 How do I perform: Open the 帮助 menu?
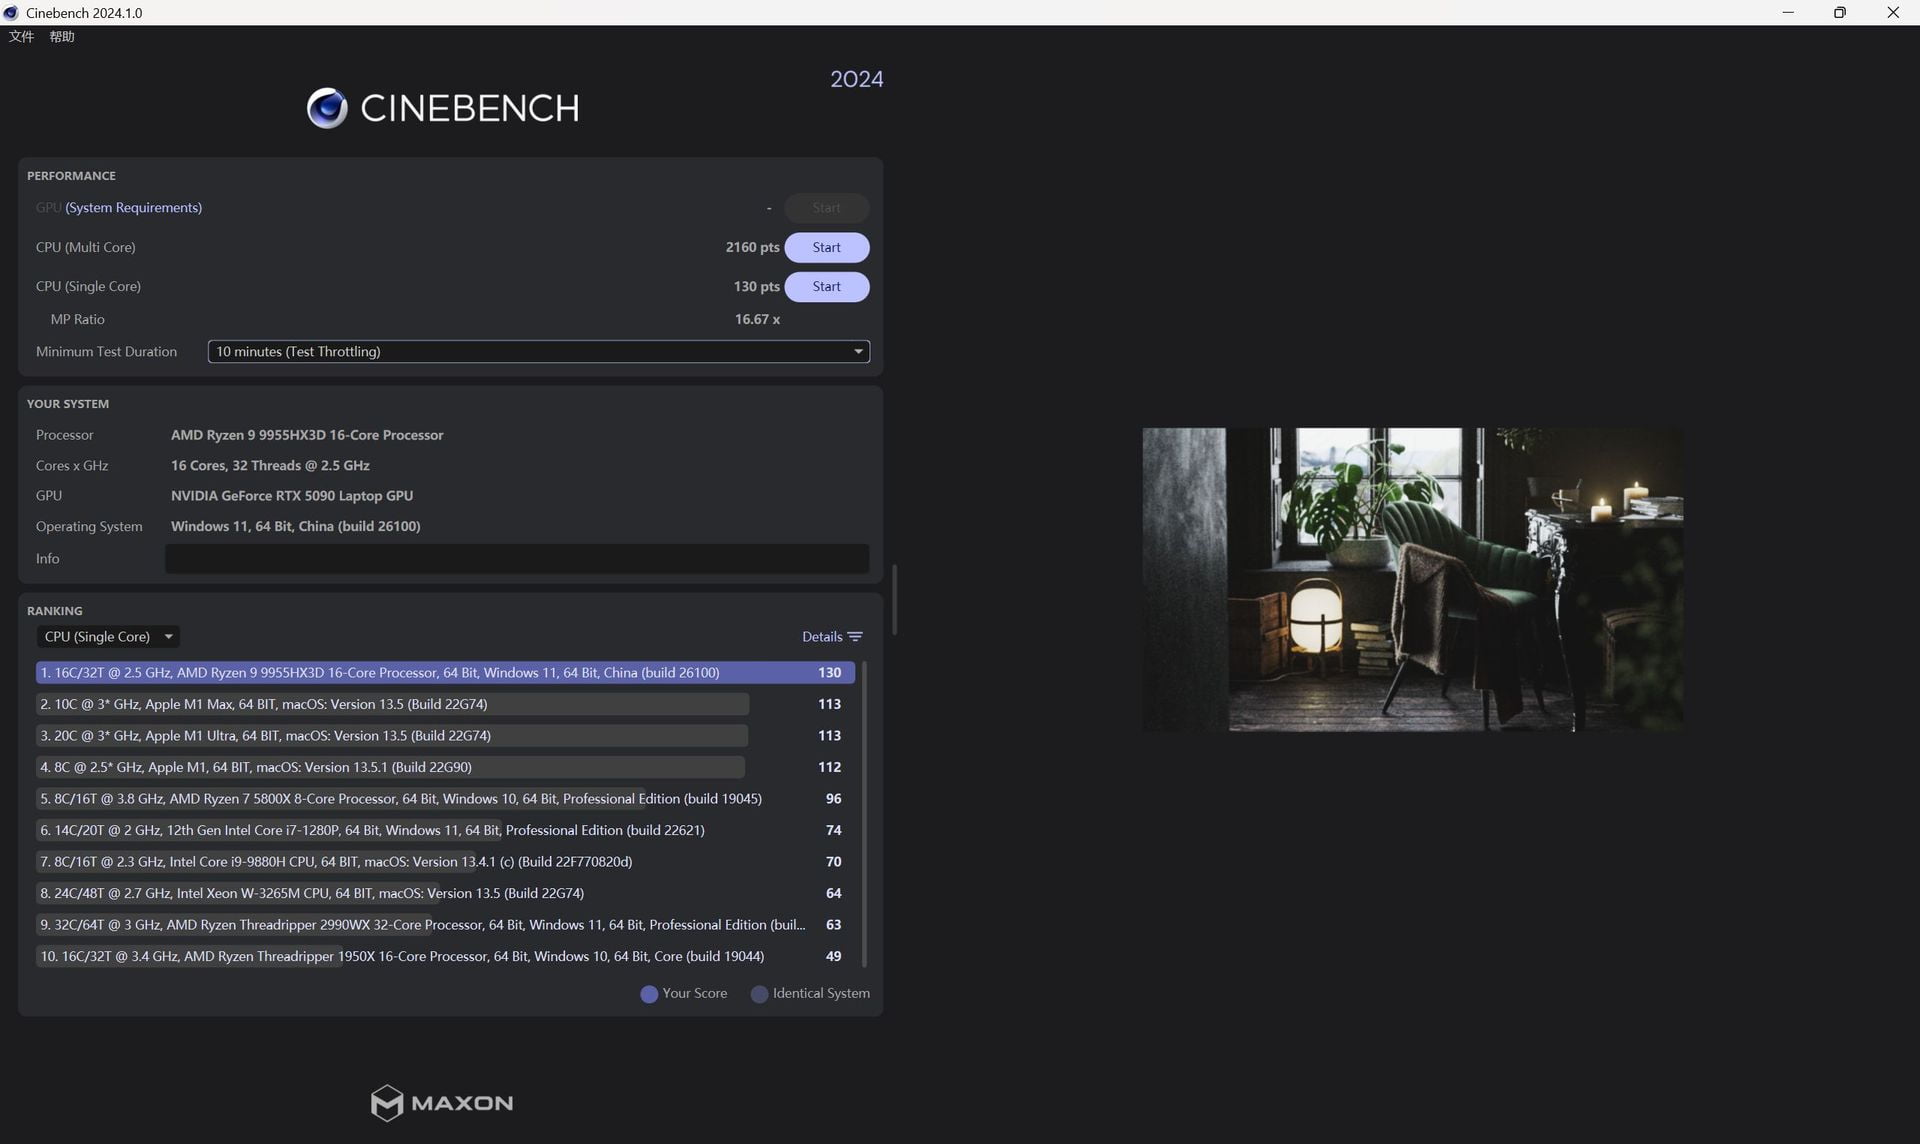[62, 37]
